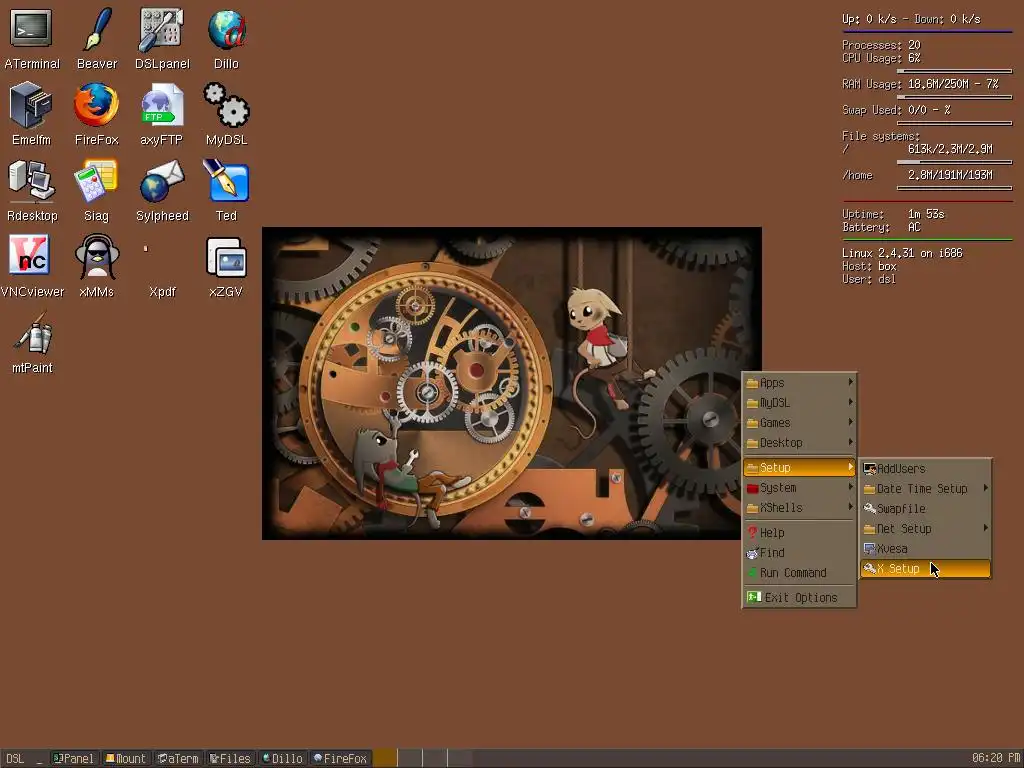Click the Panel taskbar button

tap(74, 758)
